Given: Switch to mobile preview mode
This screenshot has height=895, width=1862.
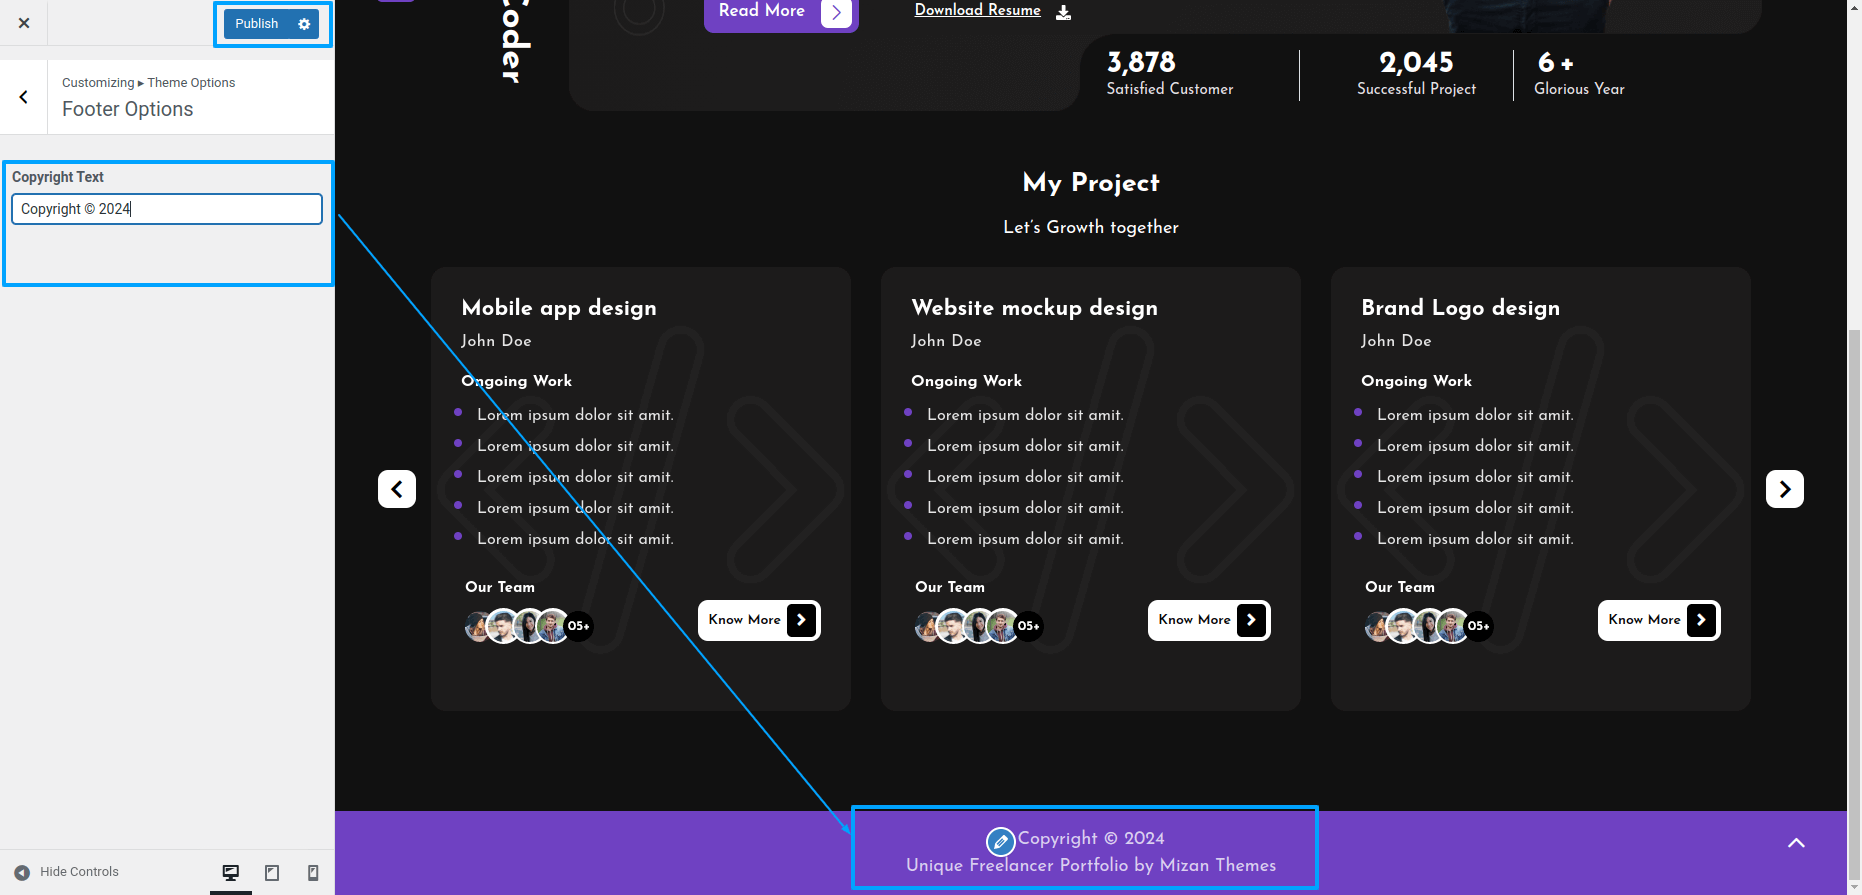Looking at the screenshot, I should (x=313, y=873).
